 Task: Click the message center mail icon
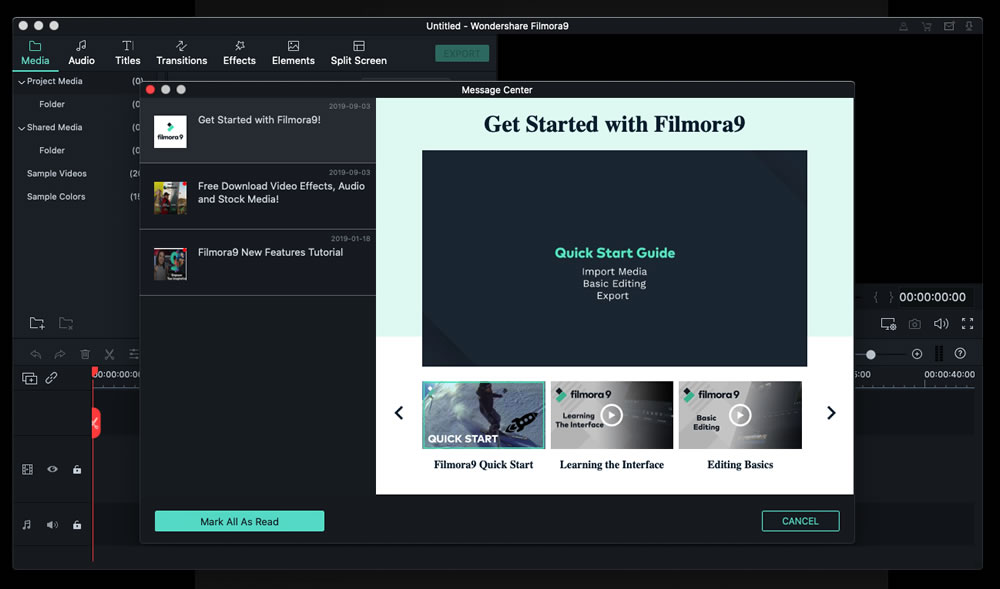949,26
